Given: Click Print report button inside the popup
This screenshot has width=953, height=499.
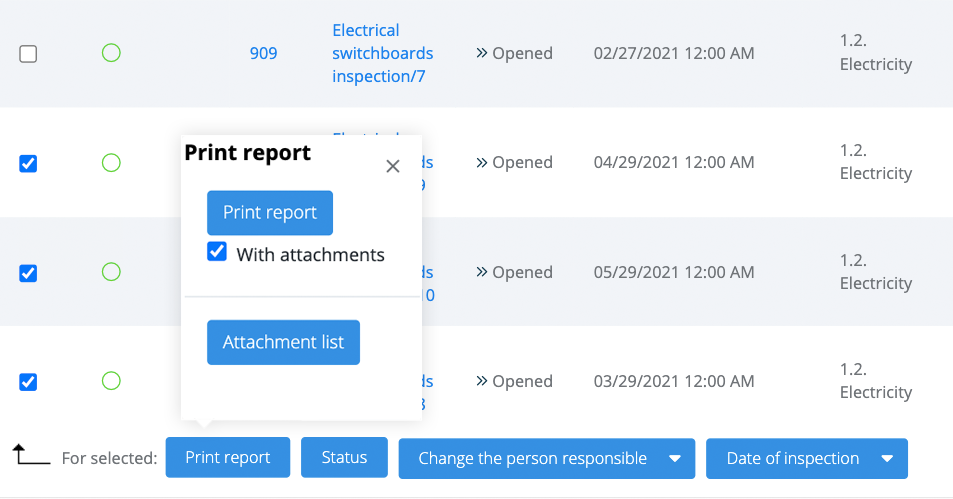Looking at the screenshot, I should pos(270,213).
